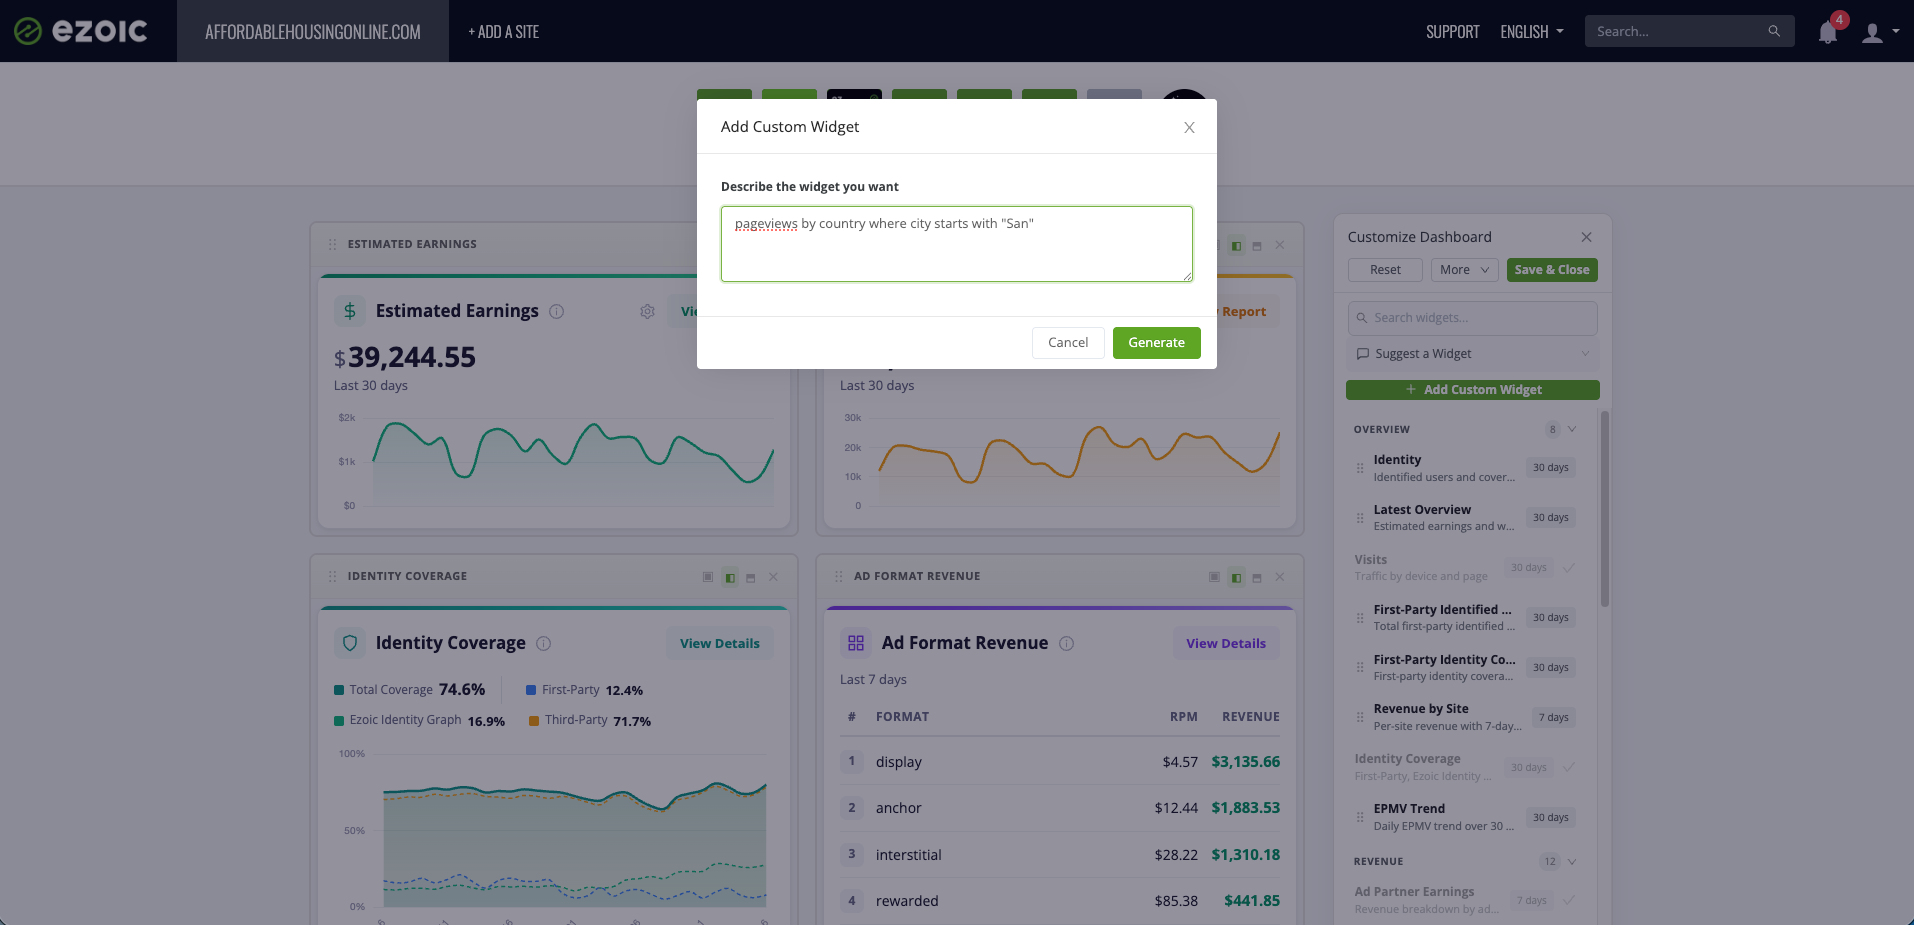
Task: Open the AFFORDABLEHOUSINGONLINE.COM site tab
Action: [x=313, y=31]
